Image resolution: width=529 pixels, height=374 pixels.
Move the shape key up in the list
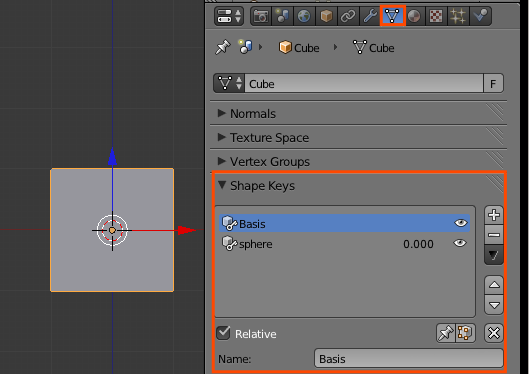494,285
